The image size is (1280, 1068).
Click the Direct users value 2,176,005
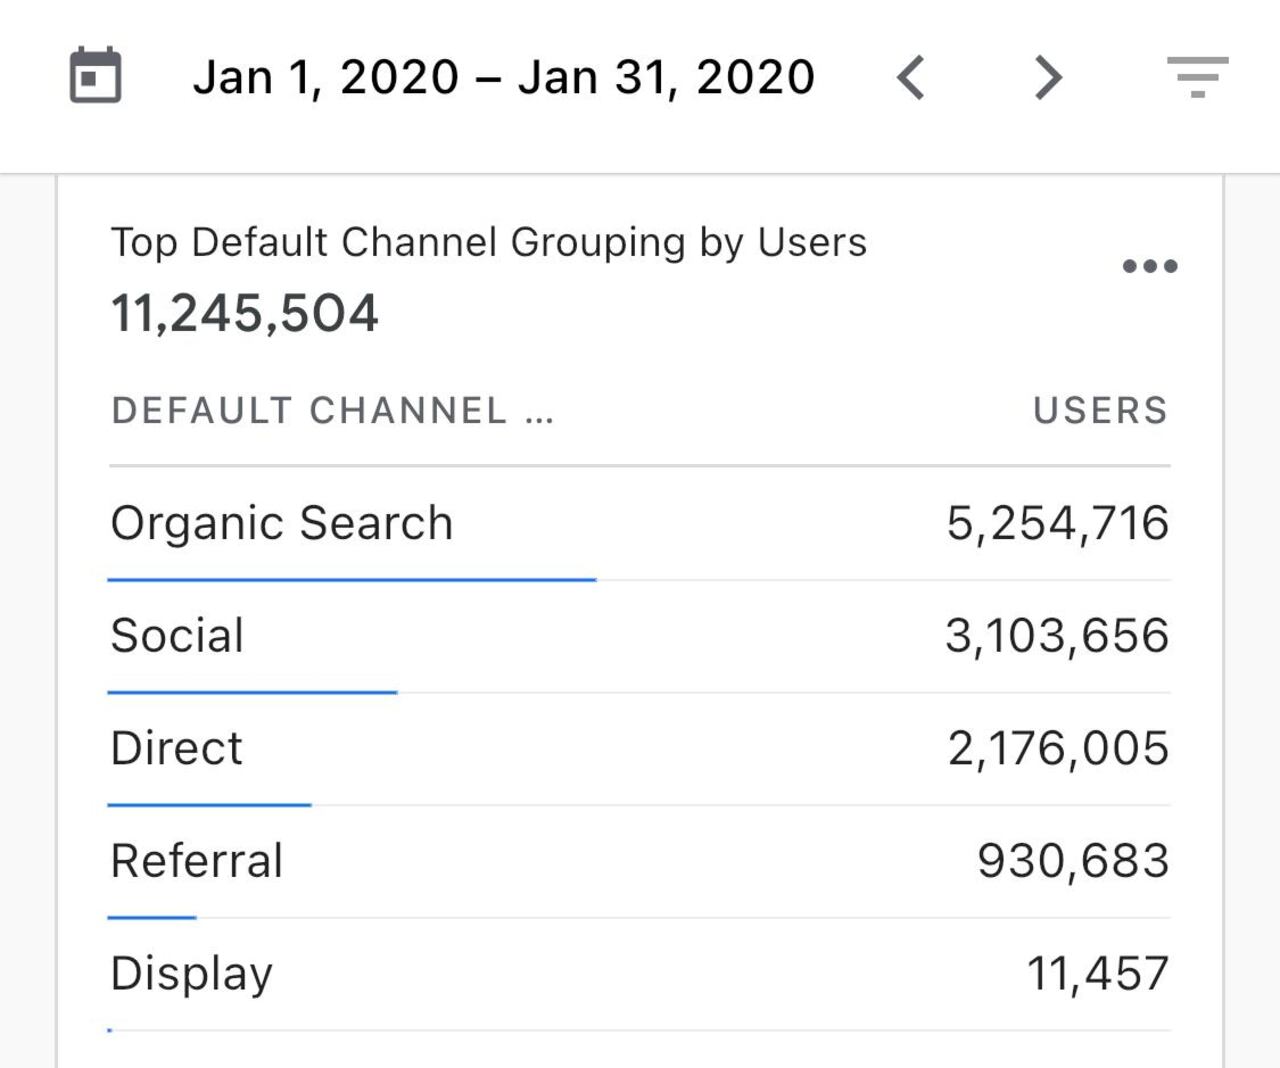(1058, 748)
